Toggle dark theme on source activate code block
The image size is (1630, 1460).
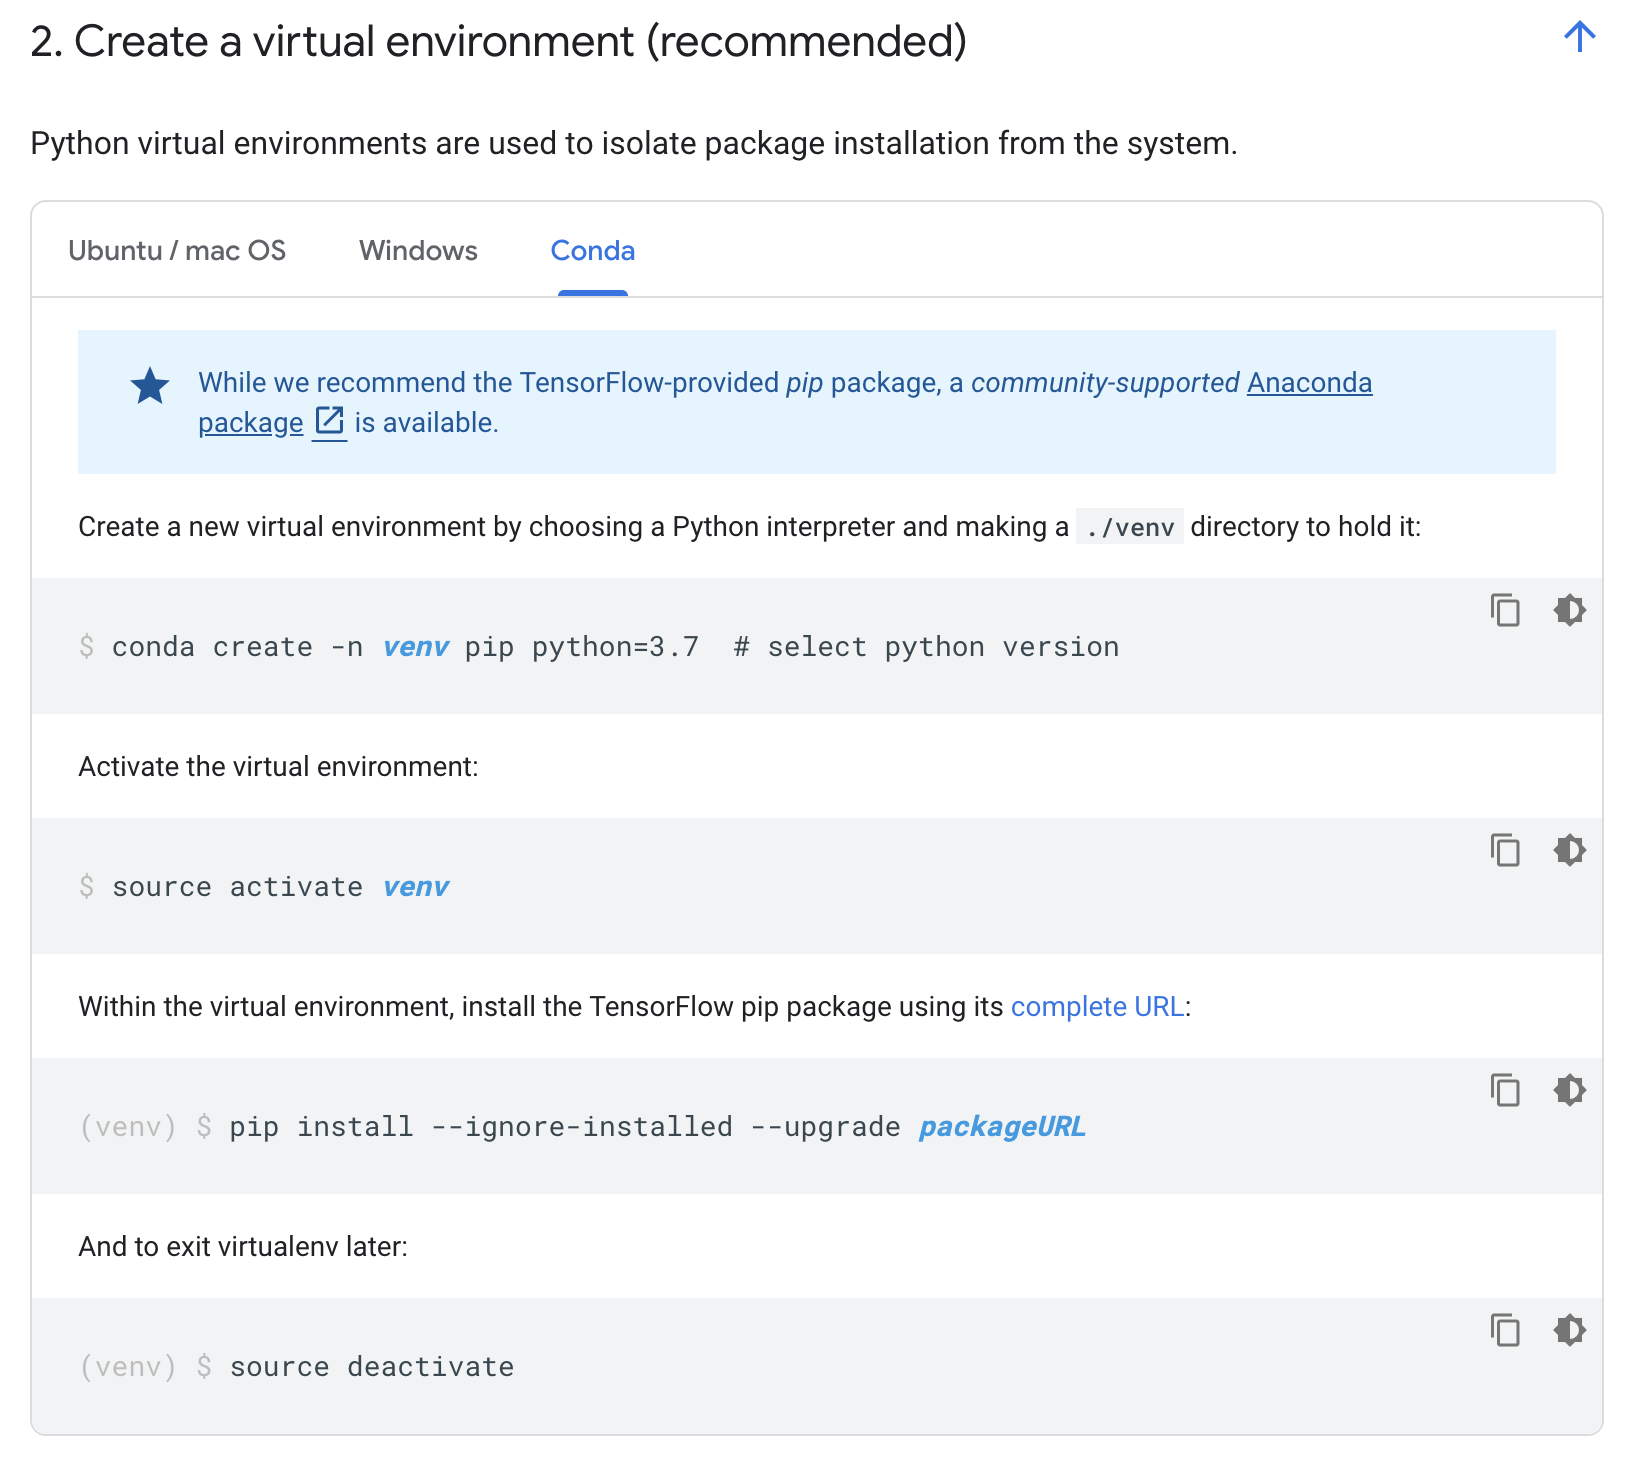tap(1569, 850)
